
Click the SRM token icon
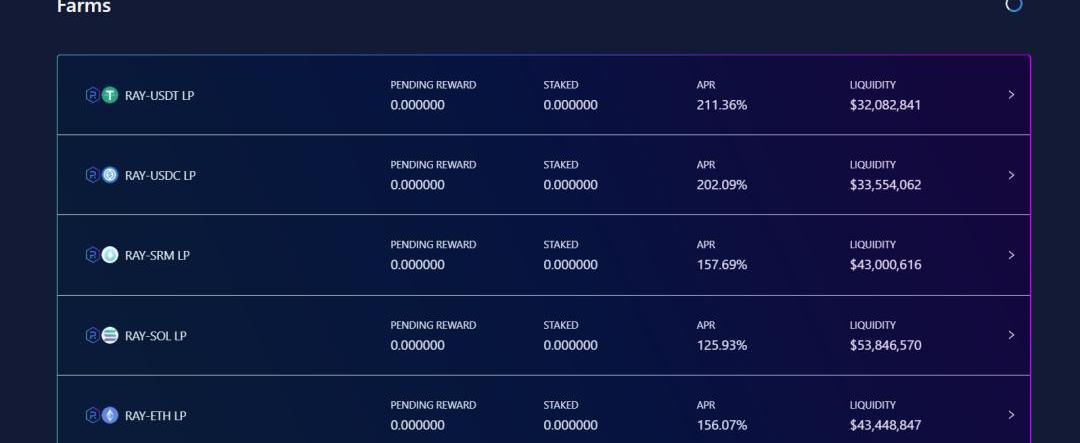pyautogui.click(x=110, y=255)
